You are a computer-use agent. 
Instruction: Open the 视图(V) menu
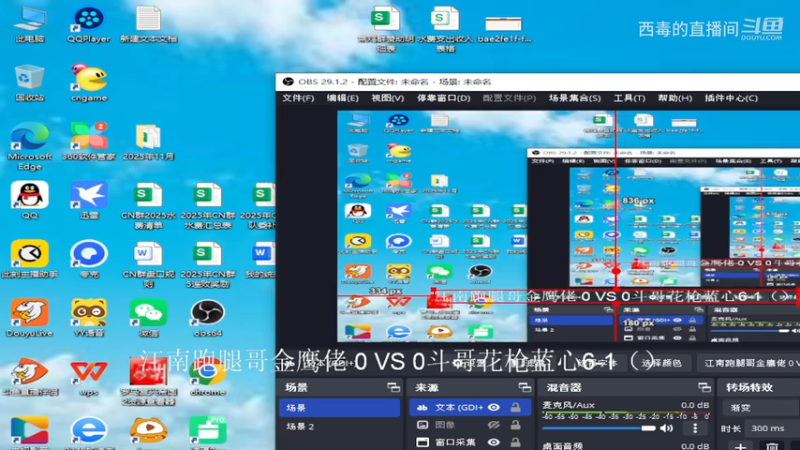pyautogui.click(x=388, y=98)
